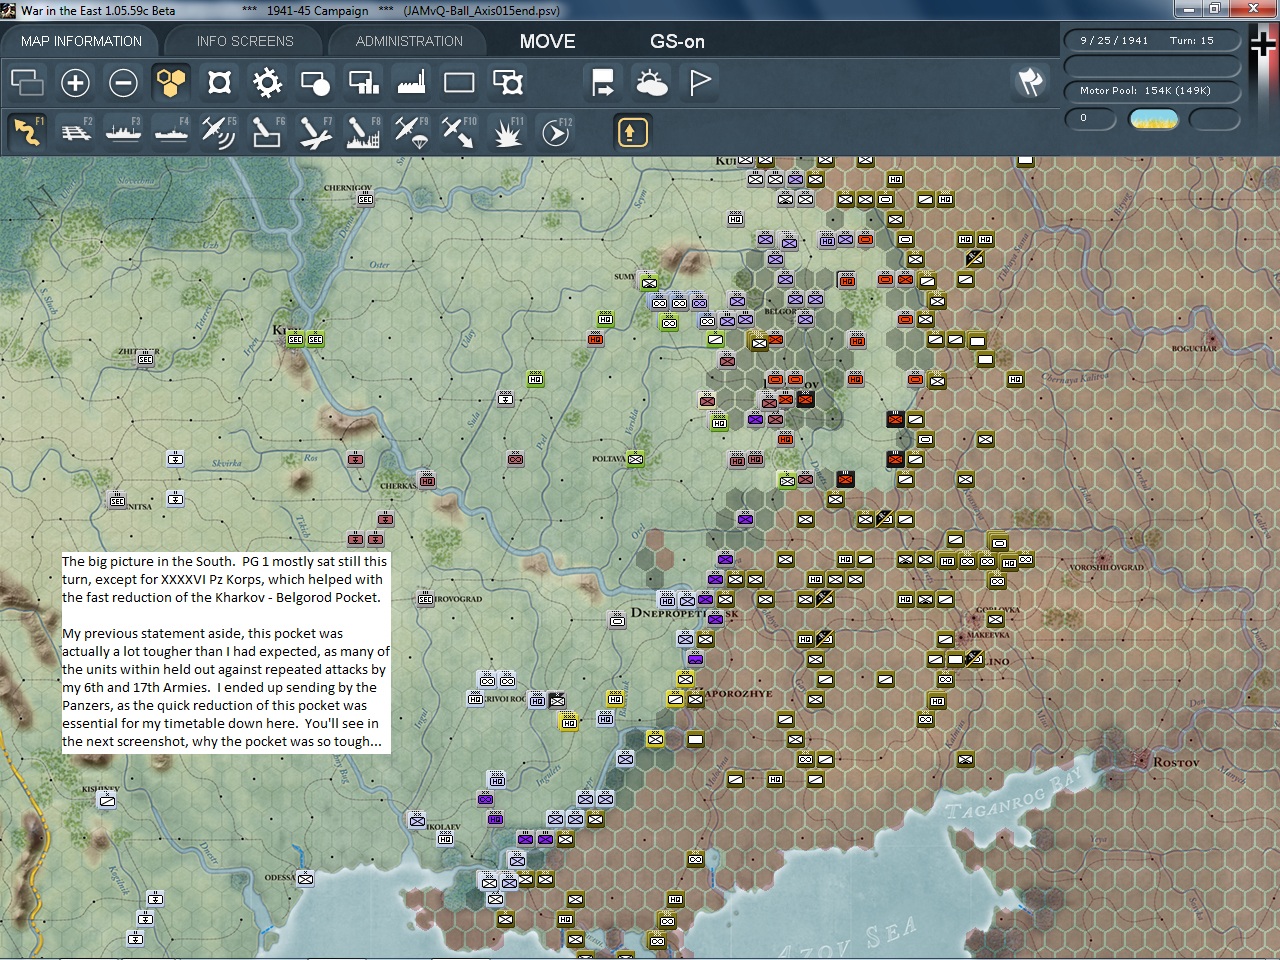This screenshot has height=960, width=1280.
Task: Select the unit counter at Poltava
Action: [635, 459]
